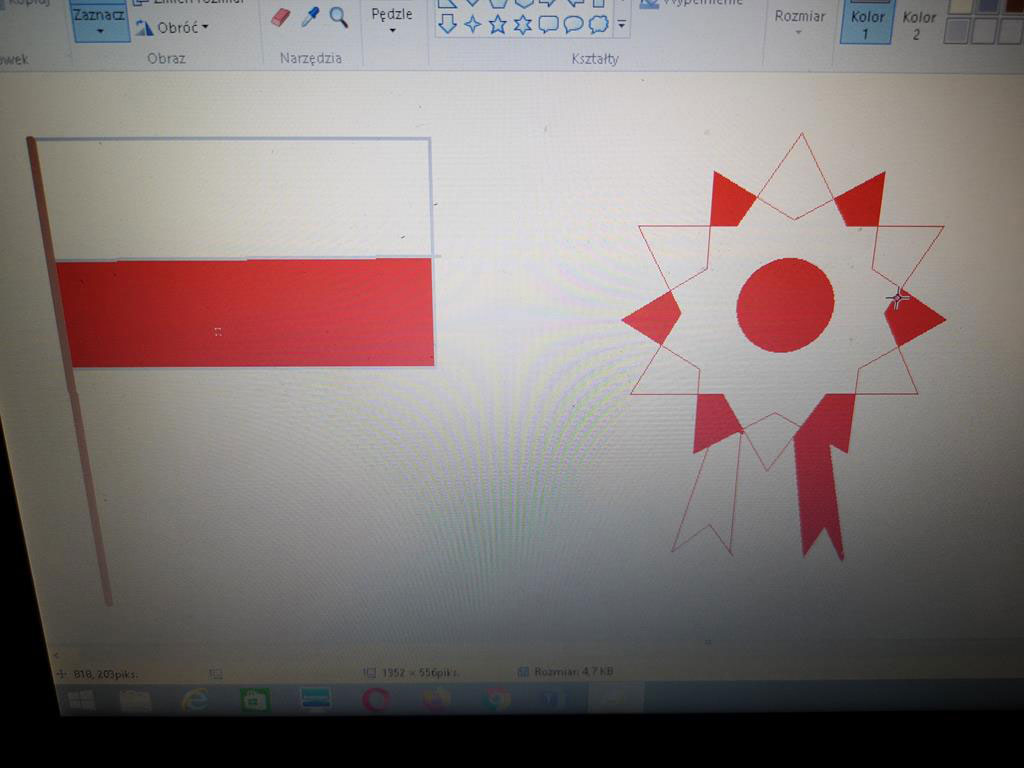This screenshot has width=1024, height=768.
Task: Open the Windows Start menu
Action: (81, 700)
